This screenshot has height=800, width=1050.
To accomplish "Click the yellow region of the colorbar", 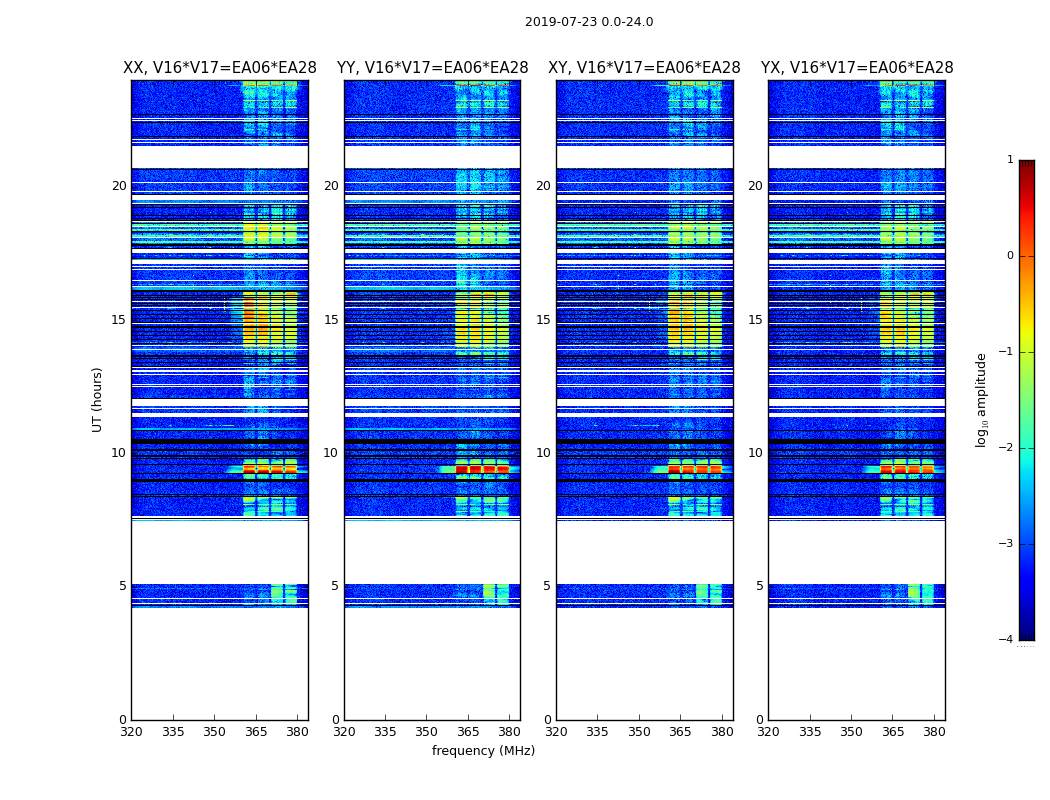I will click(x=1027, y=341).
